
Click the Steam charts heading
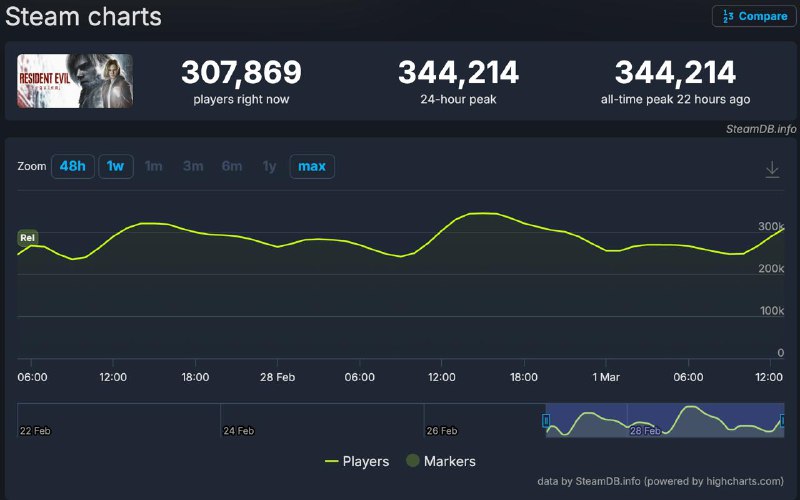[x=83, y=17]
